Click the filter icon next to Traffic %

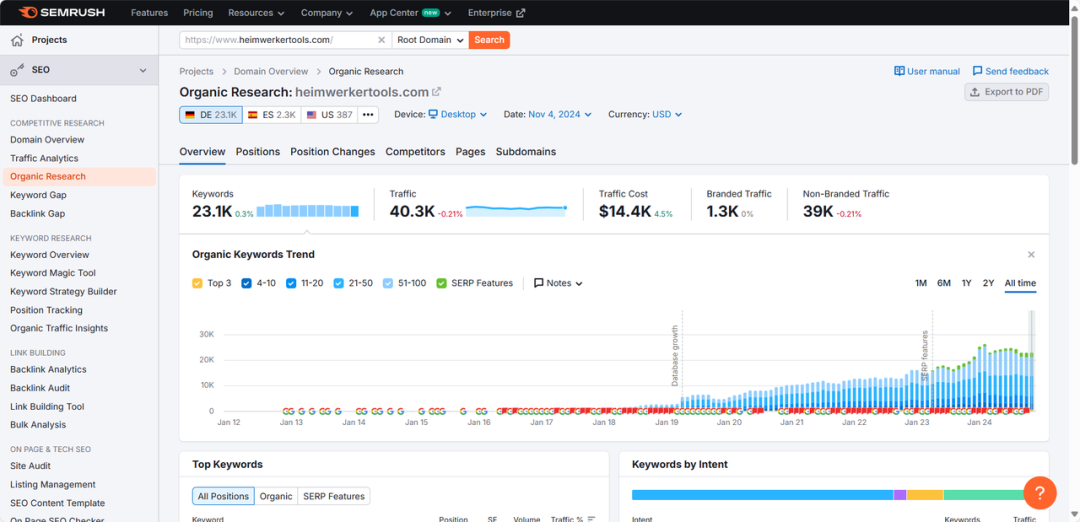tap(591, 519)
